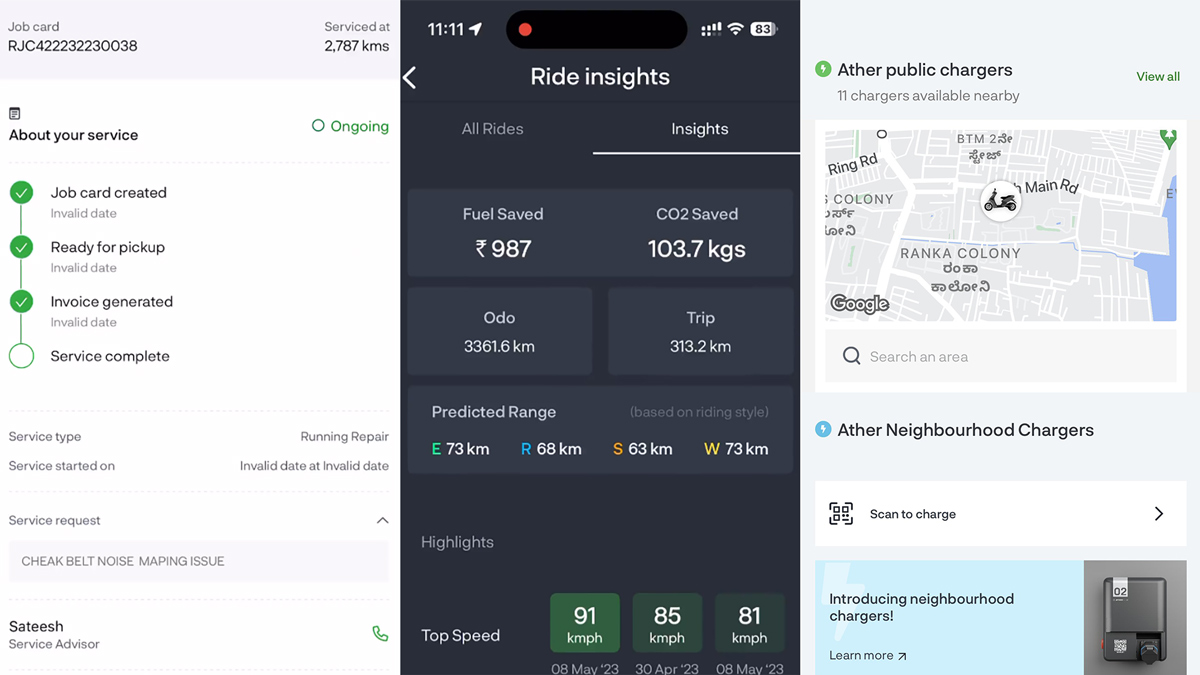Click View all public chargers link
The width and height of the screenshot is (1200, 675).
click(x=1157, y=77)
